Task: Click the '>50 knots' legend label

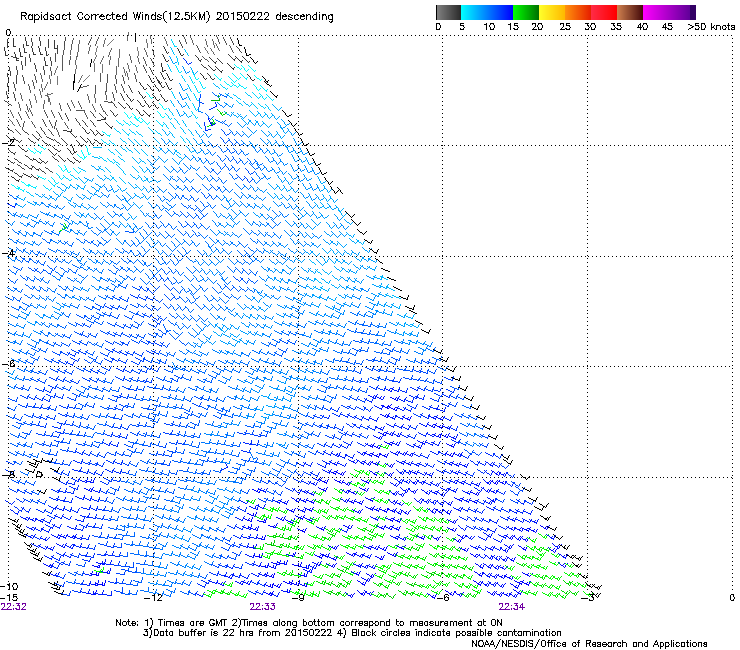Action: pos(711,27)
